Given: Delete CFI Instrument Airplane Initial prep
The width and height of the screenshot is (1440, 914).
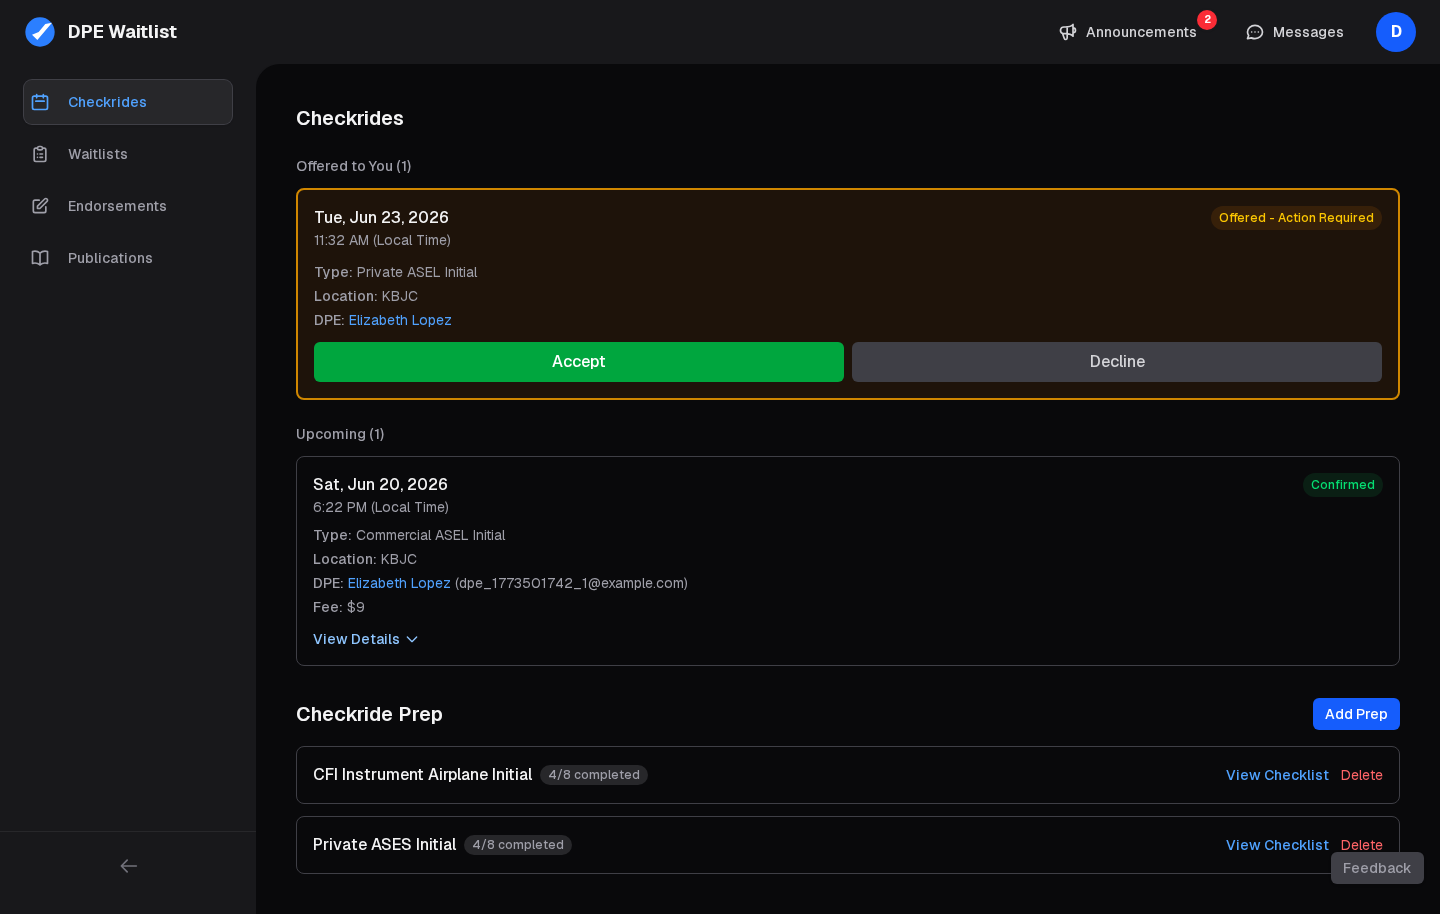Looking at the screenshot, I should point(1362,775).
